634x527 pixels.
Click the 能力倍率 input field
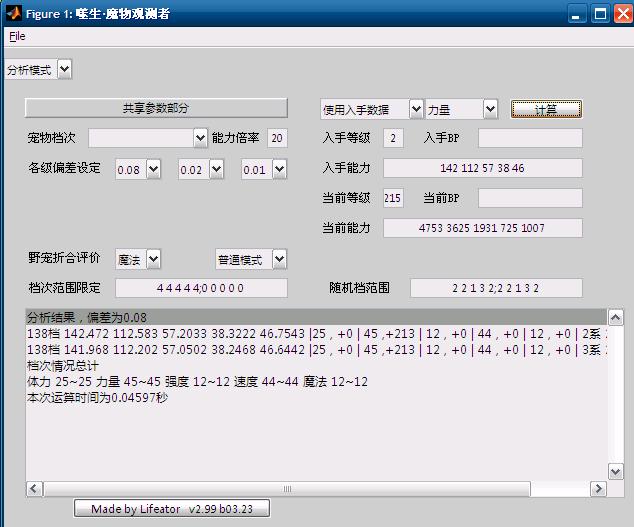(277, 138)
